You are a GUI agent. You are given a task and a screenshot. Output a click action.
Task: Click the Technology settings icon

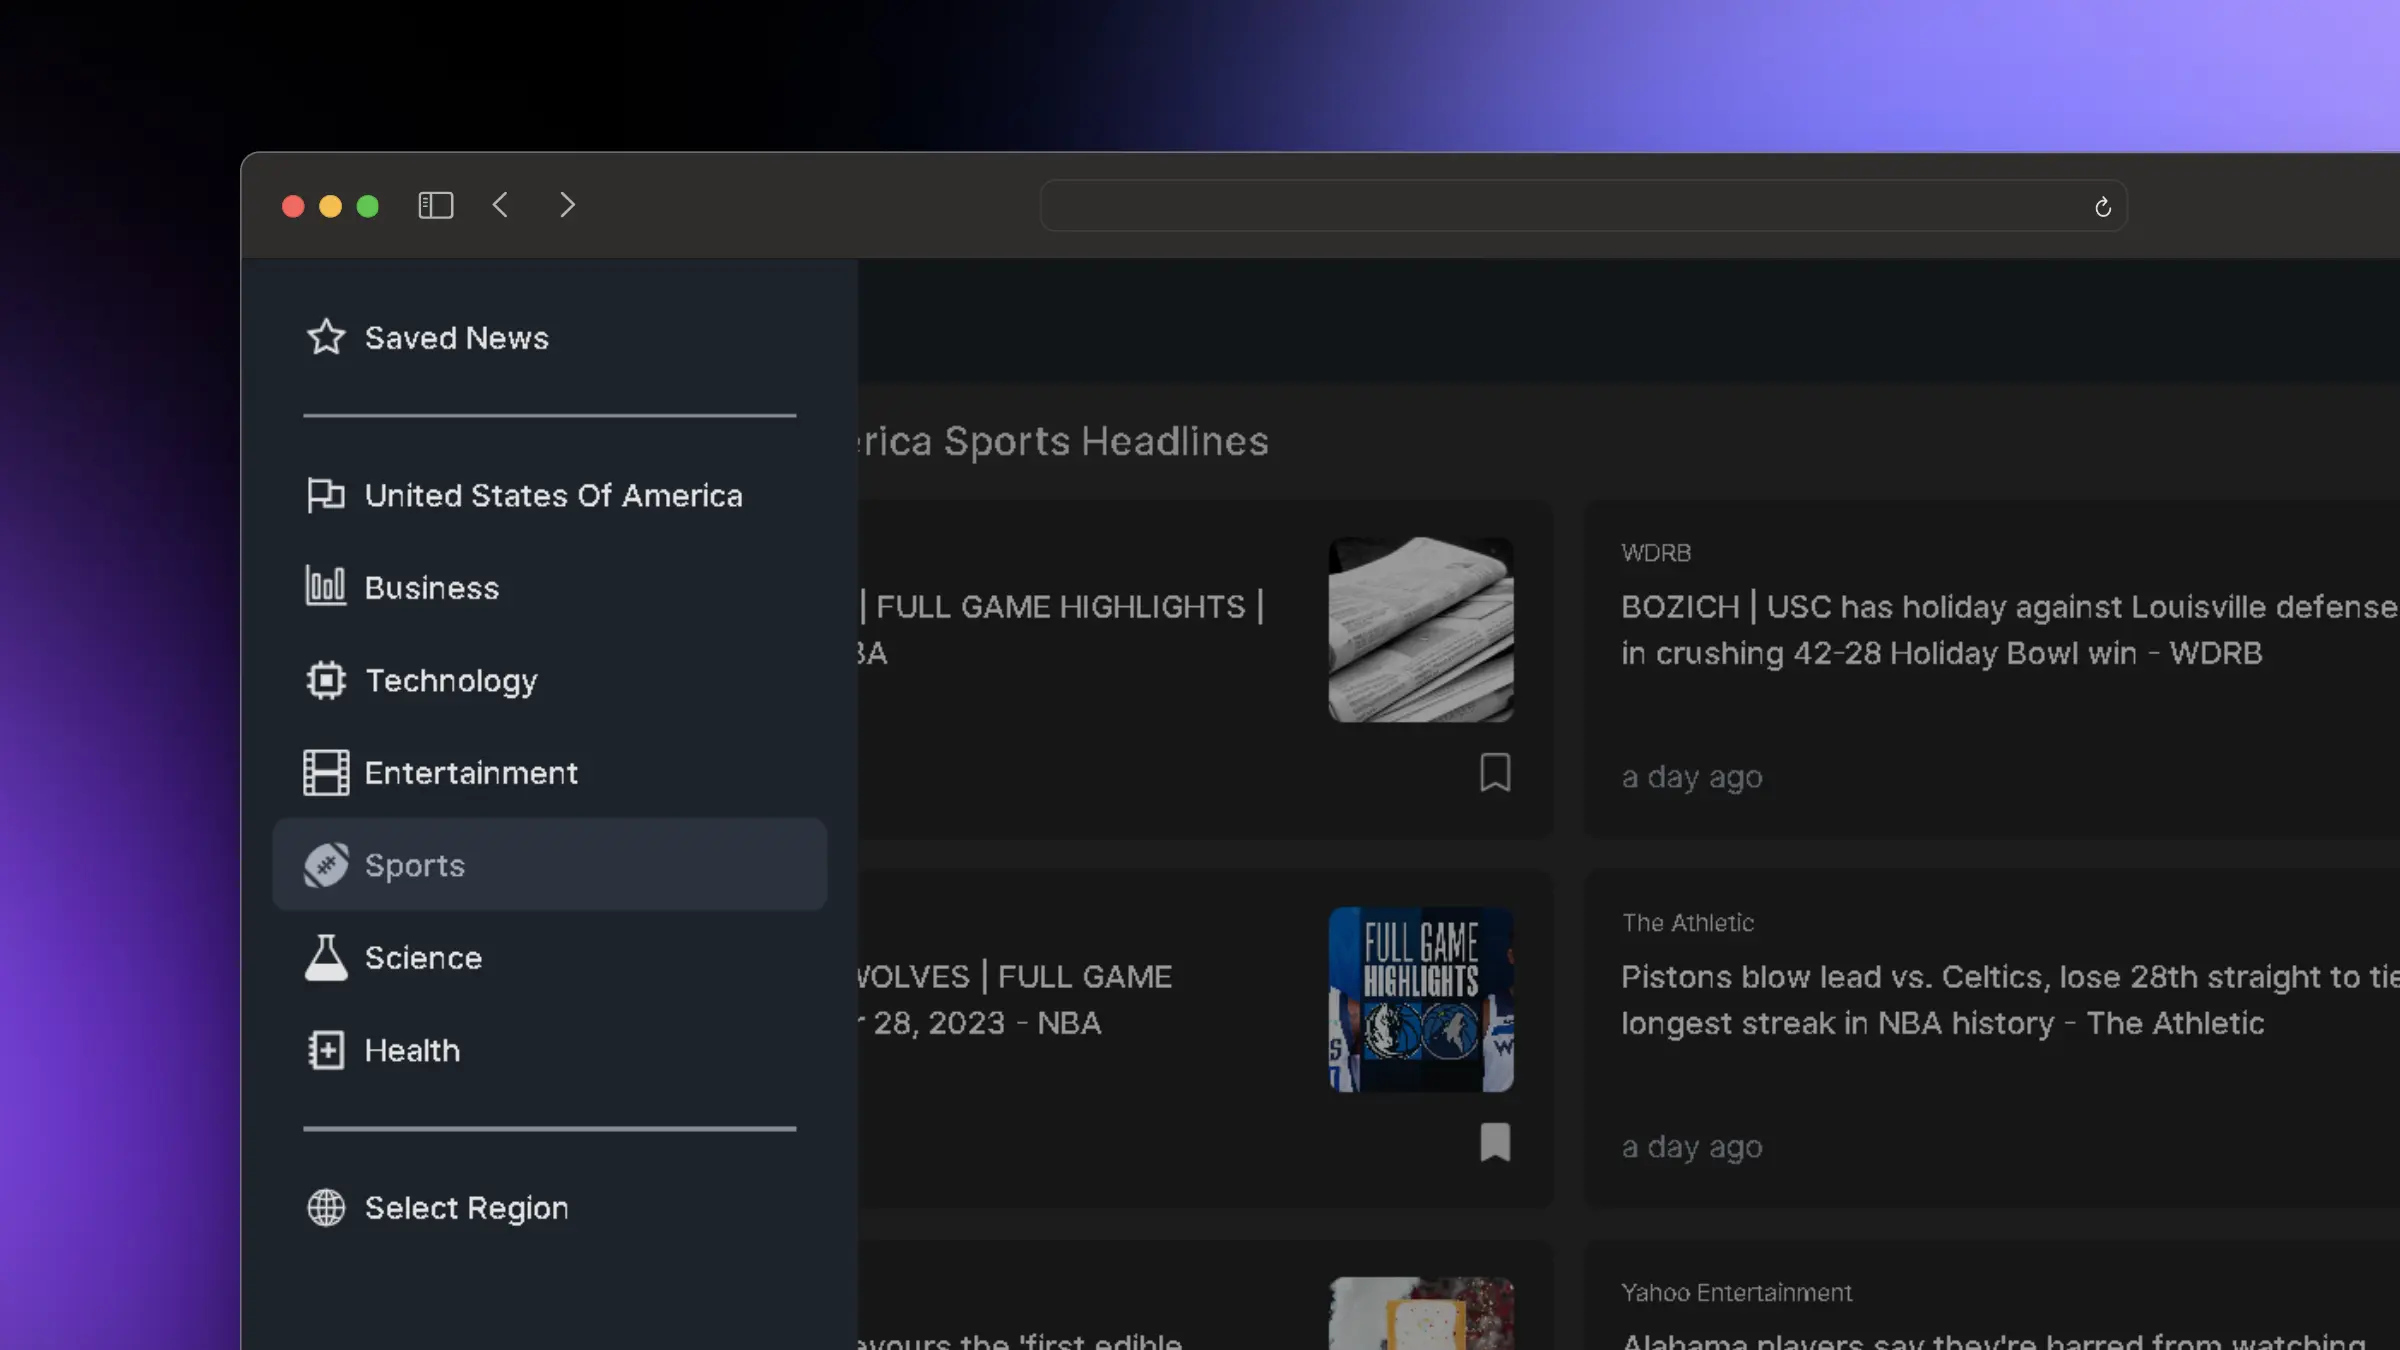(325, 679)
